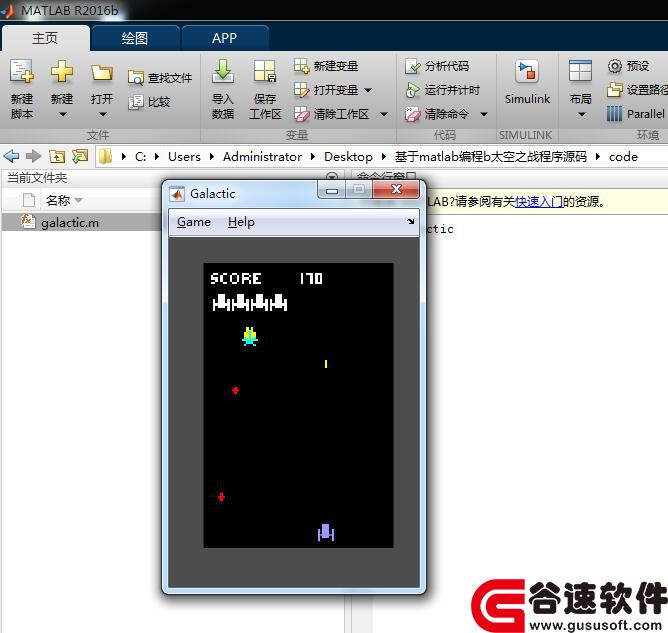
Task: Navigate forward with the right arrow
Action: 33,156
